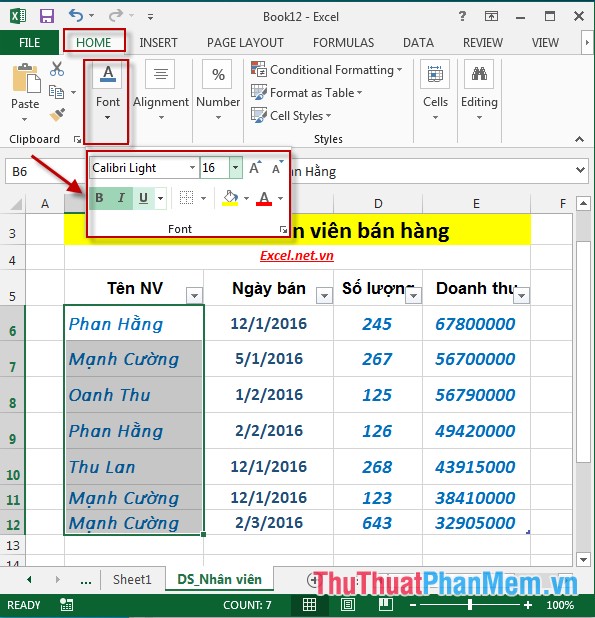Click the zoom in plus icon
Screen dimensions: 595x618
click(x=528, y=605)
